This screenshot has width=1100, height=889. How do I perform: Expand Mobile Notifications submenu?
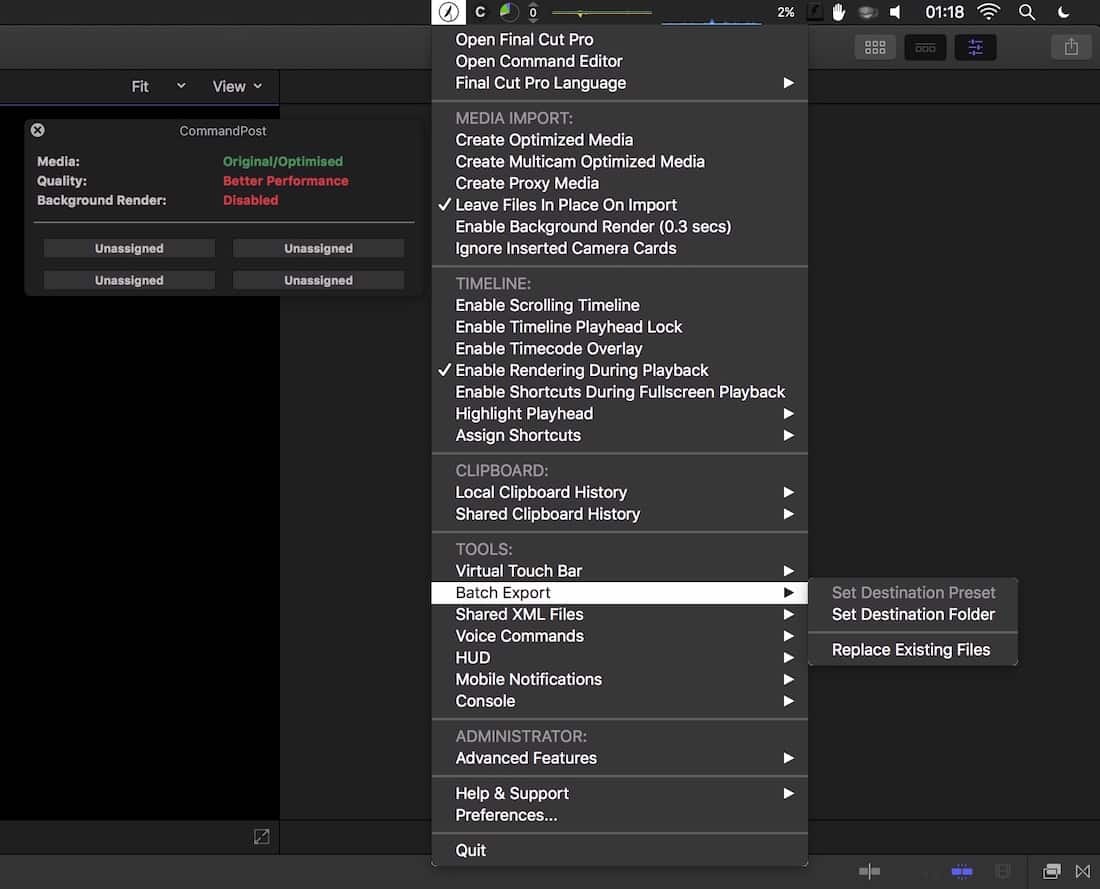pyautogui.click(x=619, y=680)
